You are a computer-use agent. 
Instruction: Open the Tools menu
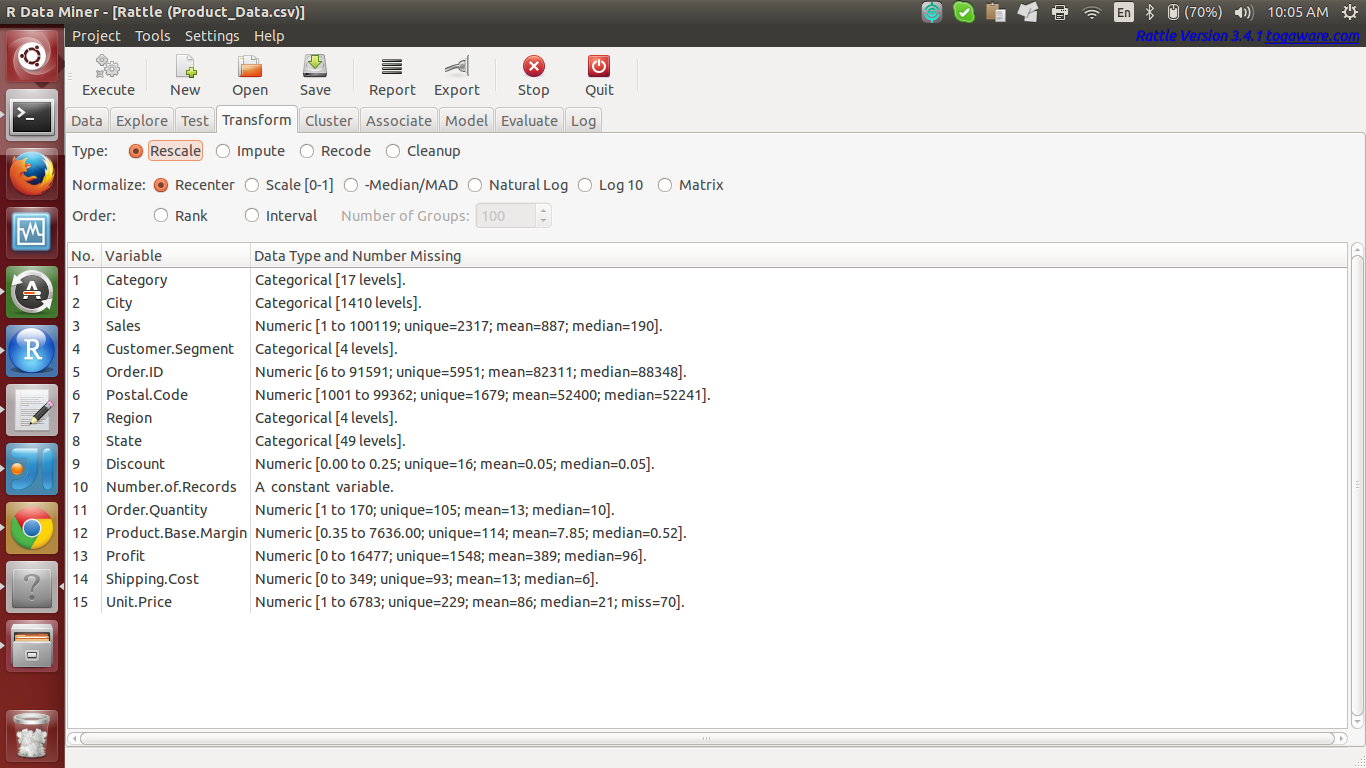pos(153,36)
